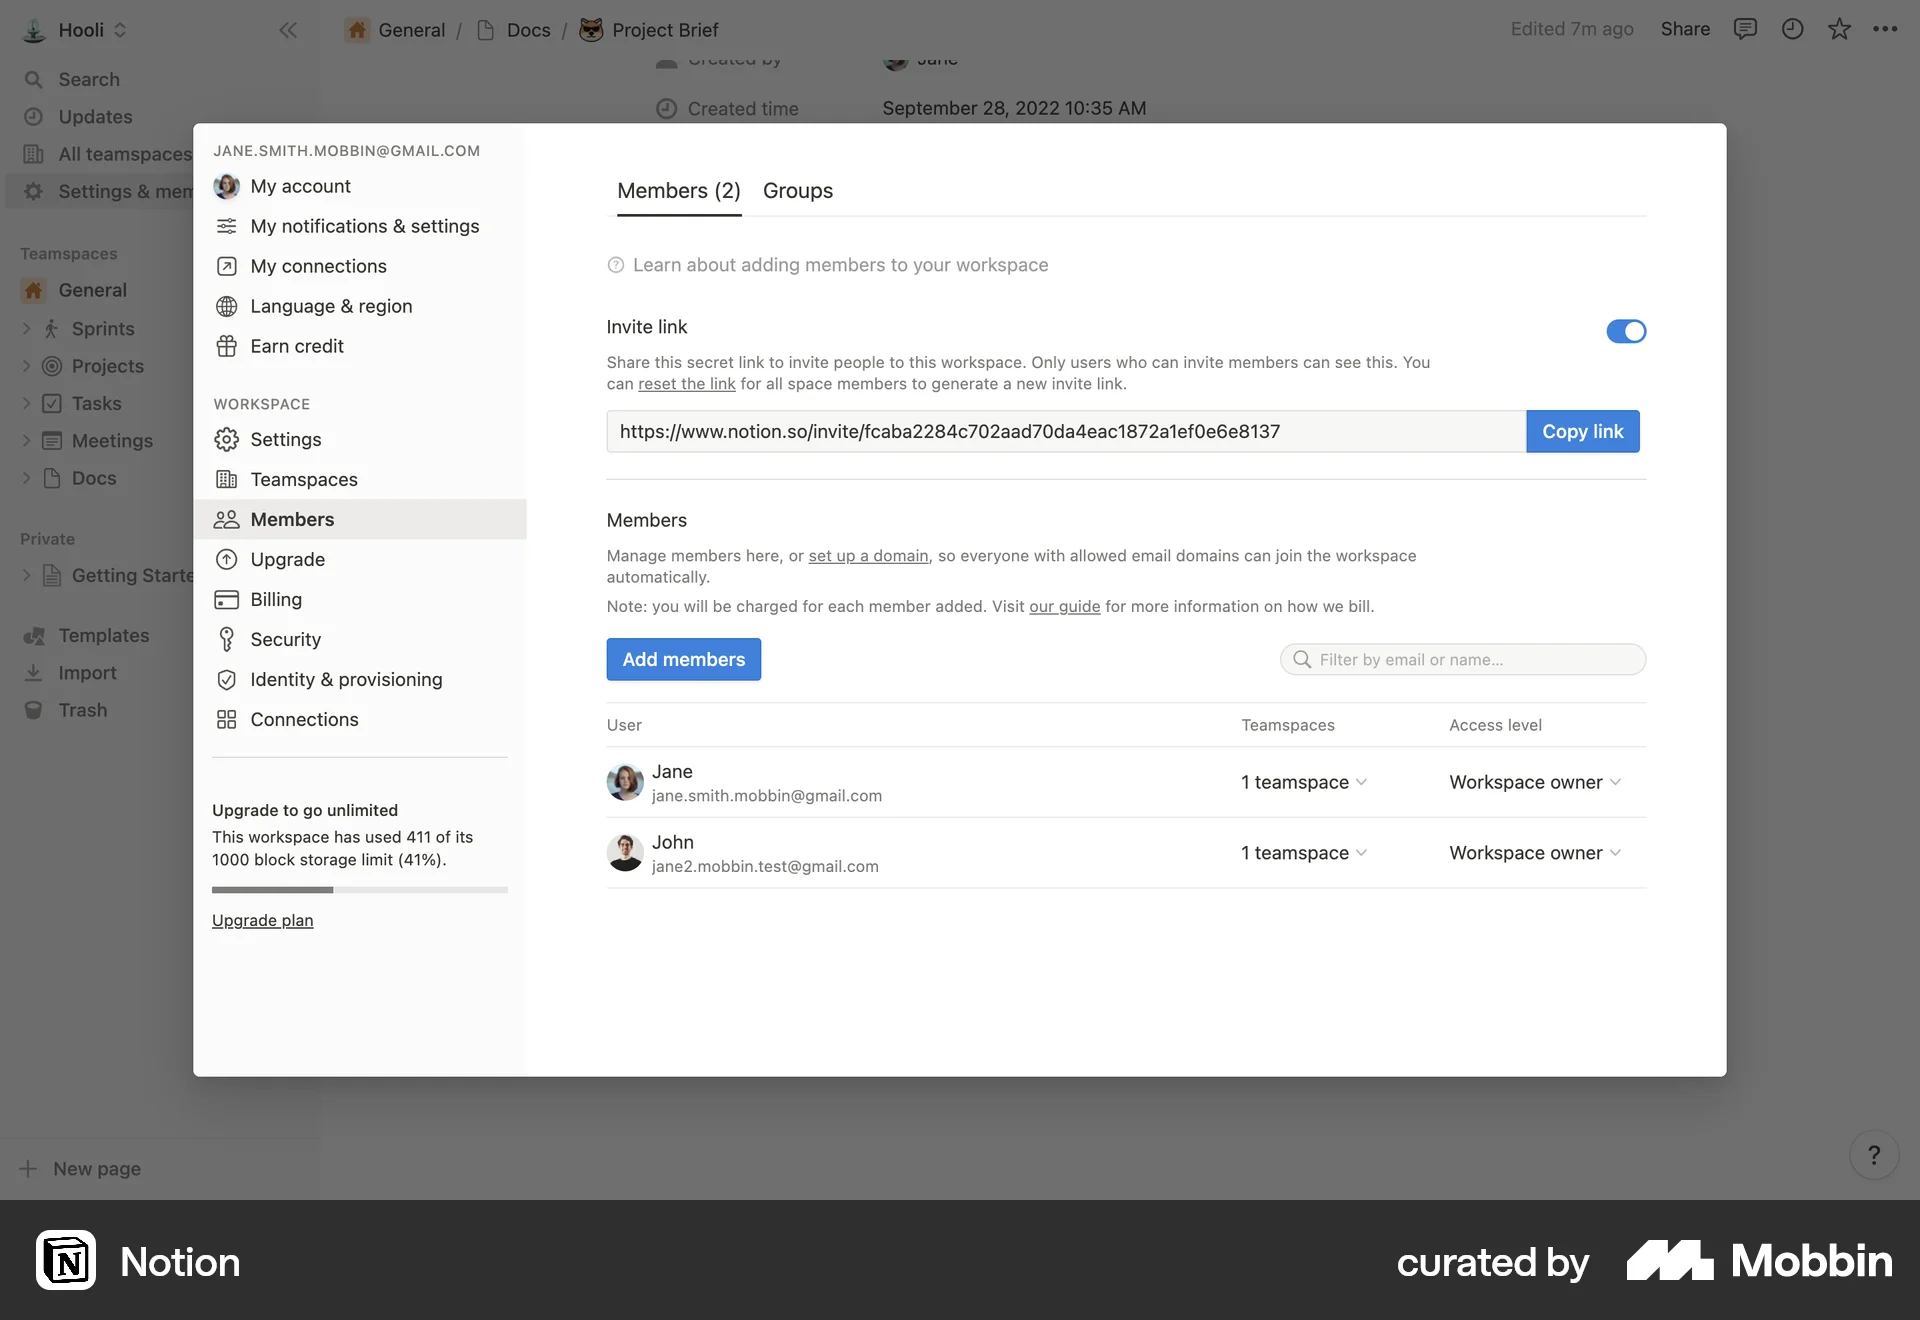
Task: Open workspace Connections settings
Action: tap(304, 719)
